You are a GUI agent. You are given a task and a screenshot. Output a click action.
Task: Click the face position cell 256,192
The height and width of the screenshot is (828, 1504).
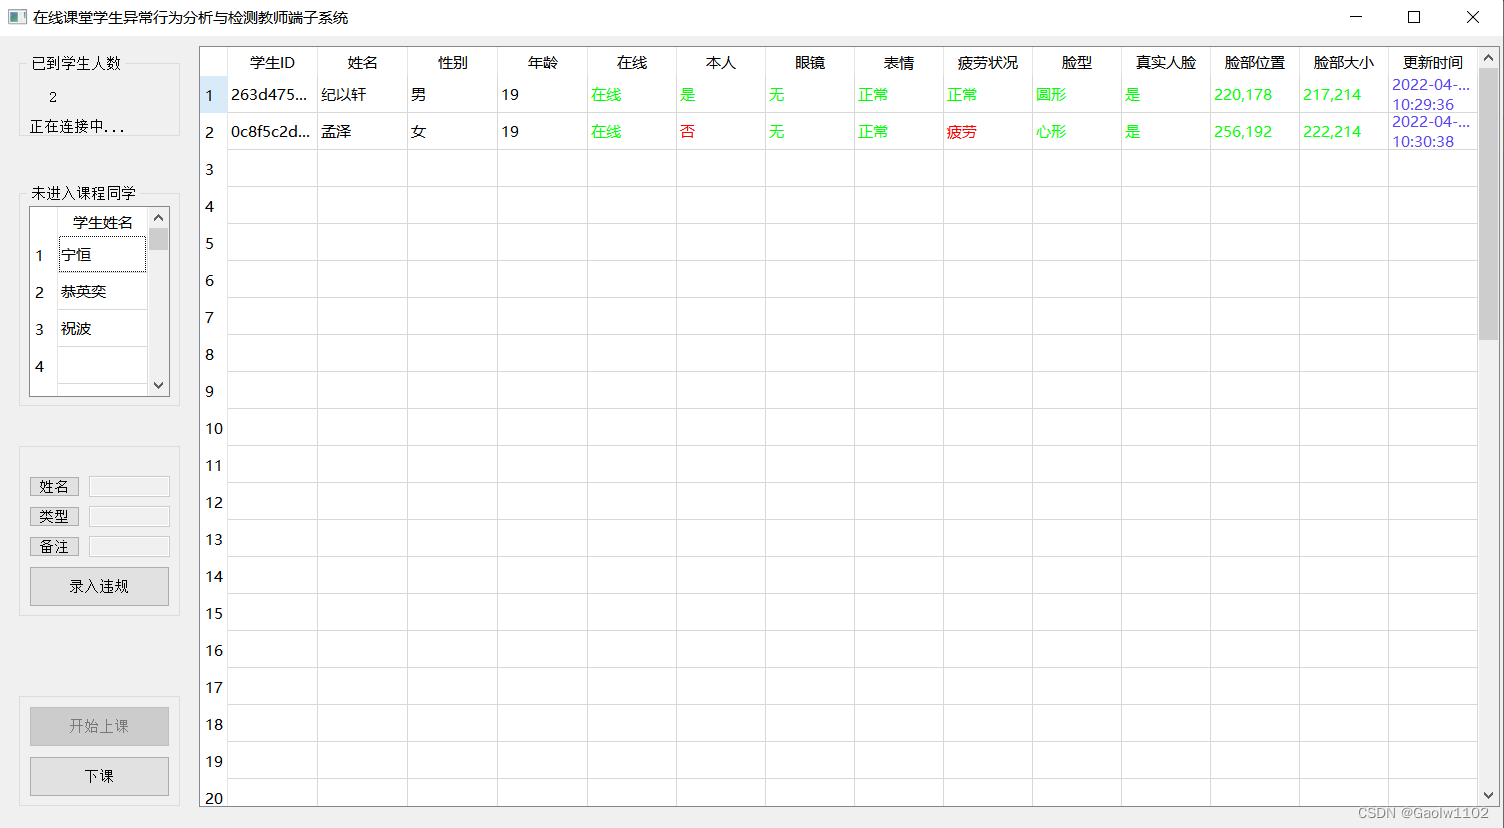[x=1255, y=132]
